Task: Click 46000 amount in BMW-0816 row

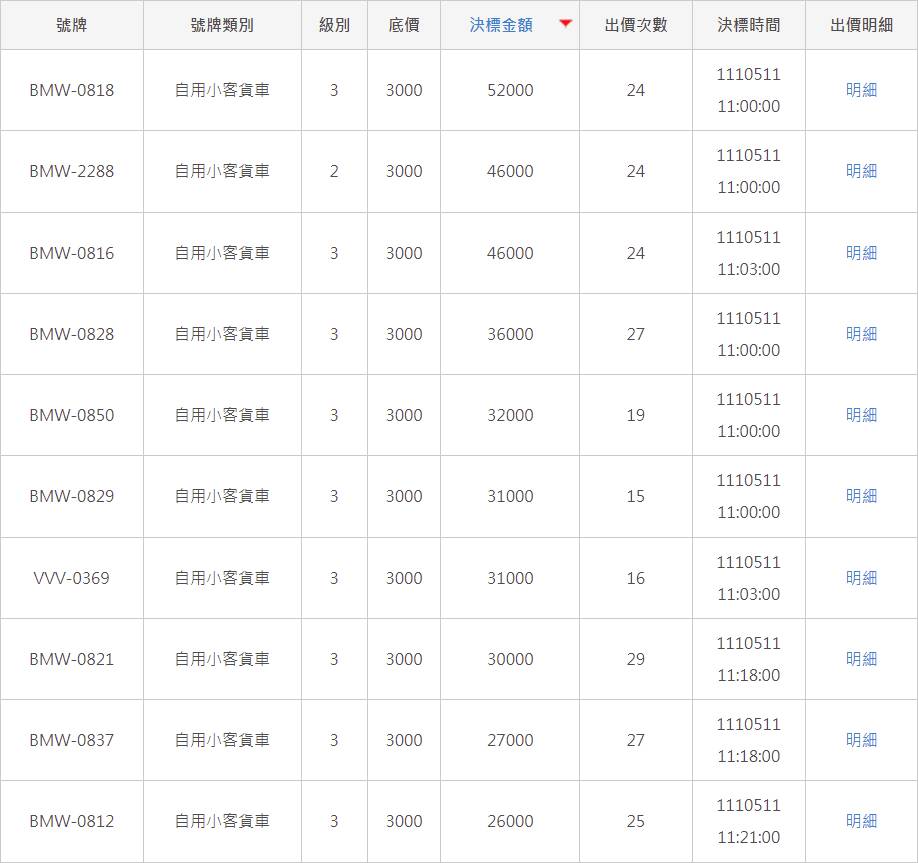Action: pos(510,253)
